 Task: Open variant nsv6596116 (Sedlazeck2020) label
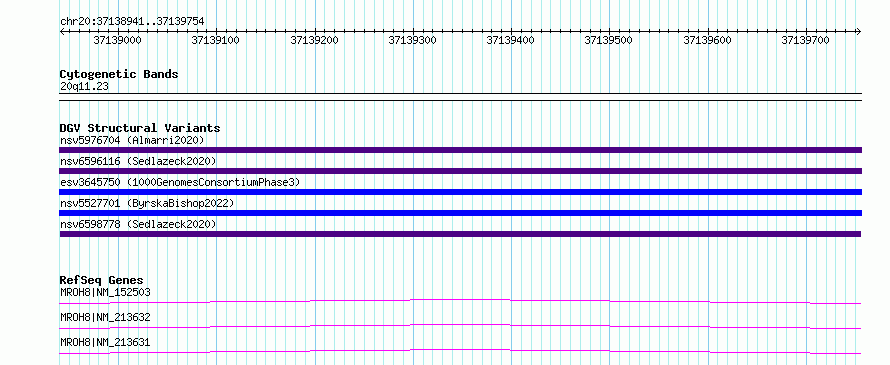138,162
